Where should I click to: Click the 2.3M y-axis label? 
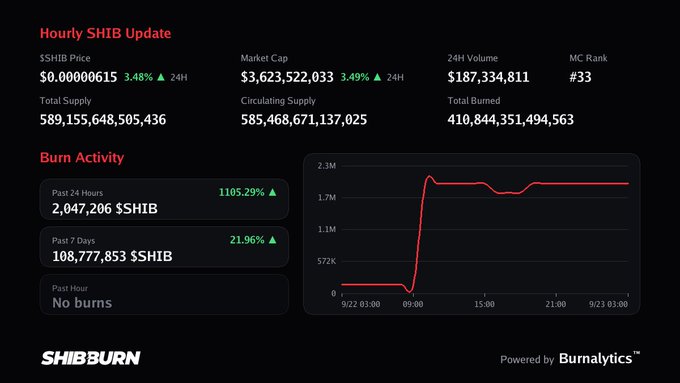327,166
